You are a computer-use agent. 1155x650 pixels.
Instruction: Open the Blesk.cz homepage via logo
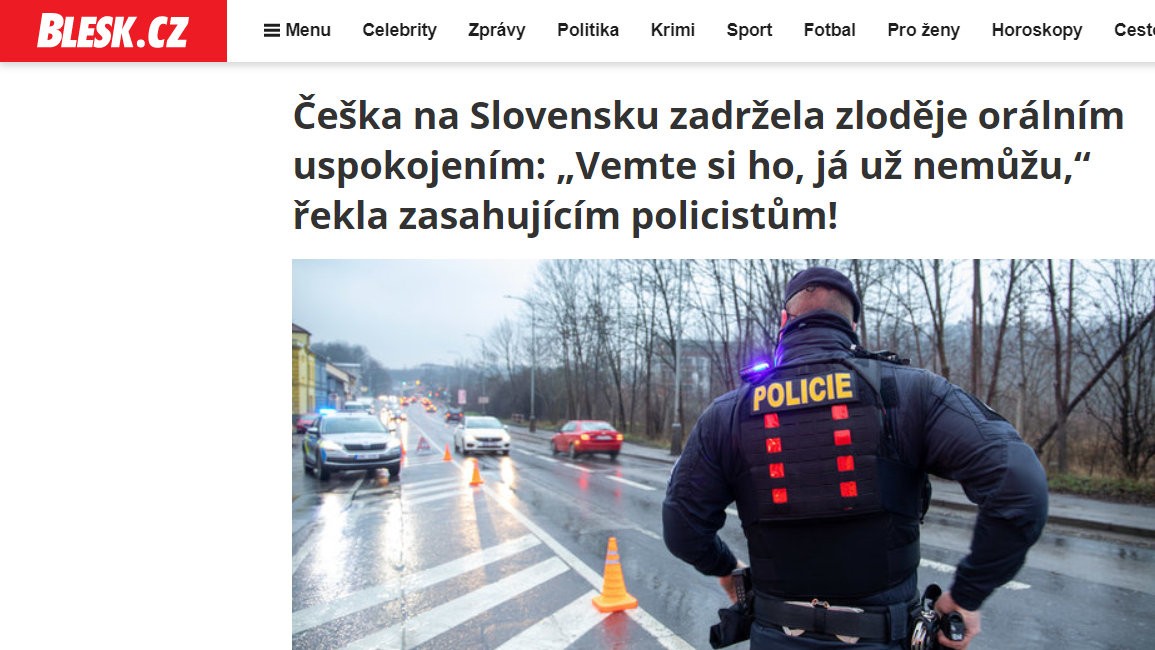113,31
